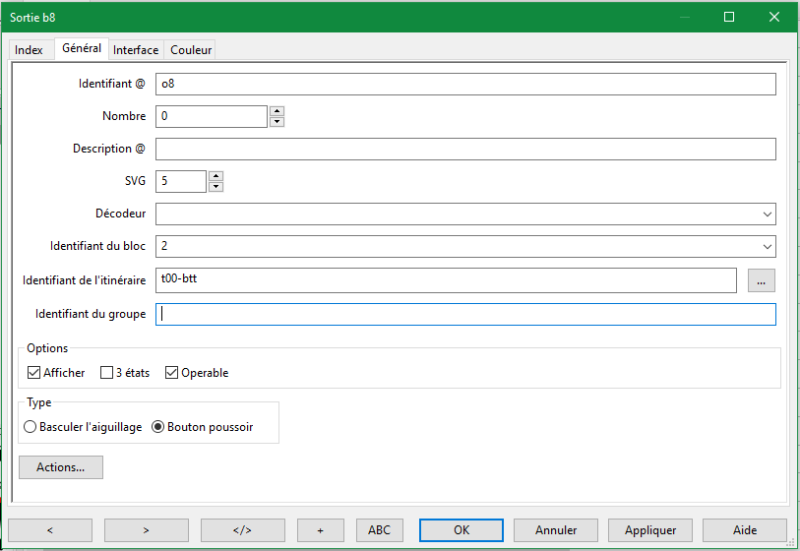Click the Actions... button
The image size is (800, 551).
(x=61, y=467)
